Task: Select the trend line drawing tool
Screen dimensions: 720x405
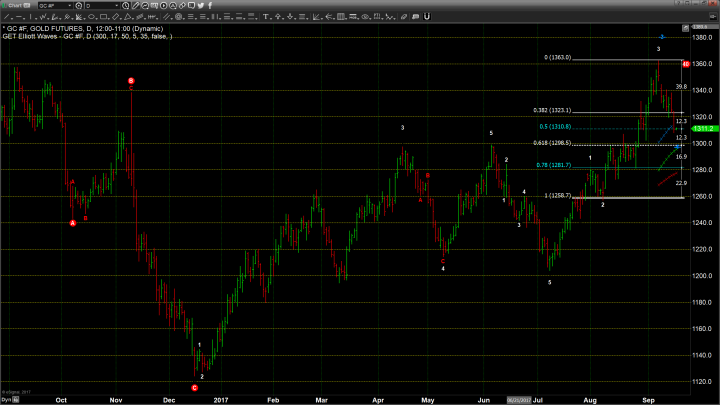Action: pos(7,17)
